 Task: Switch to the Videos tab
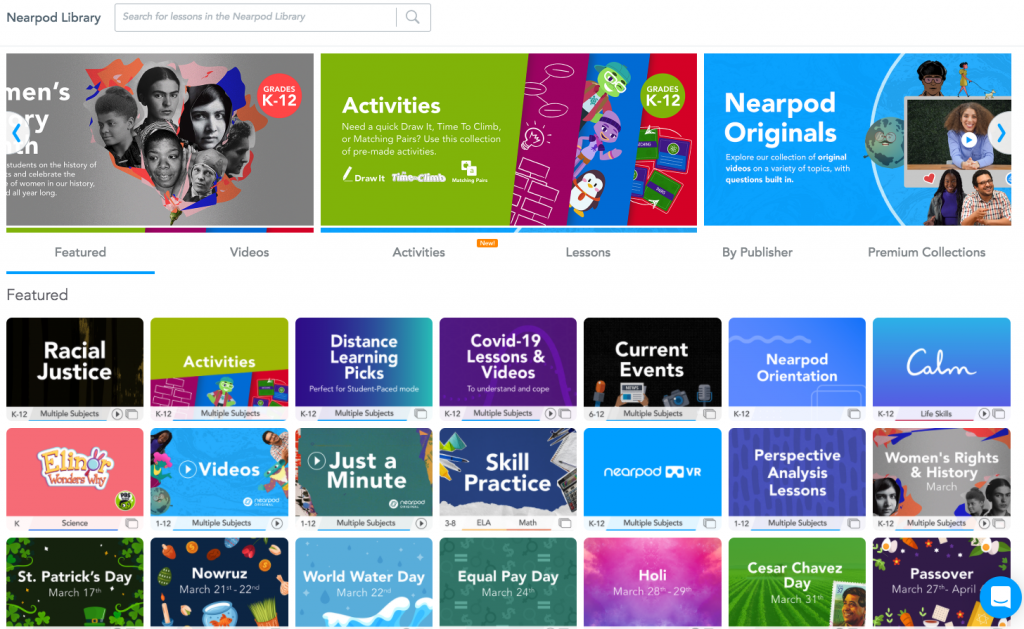click(x=249, y=252)
